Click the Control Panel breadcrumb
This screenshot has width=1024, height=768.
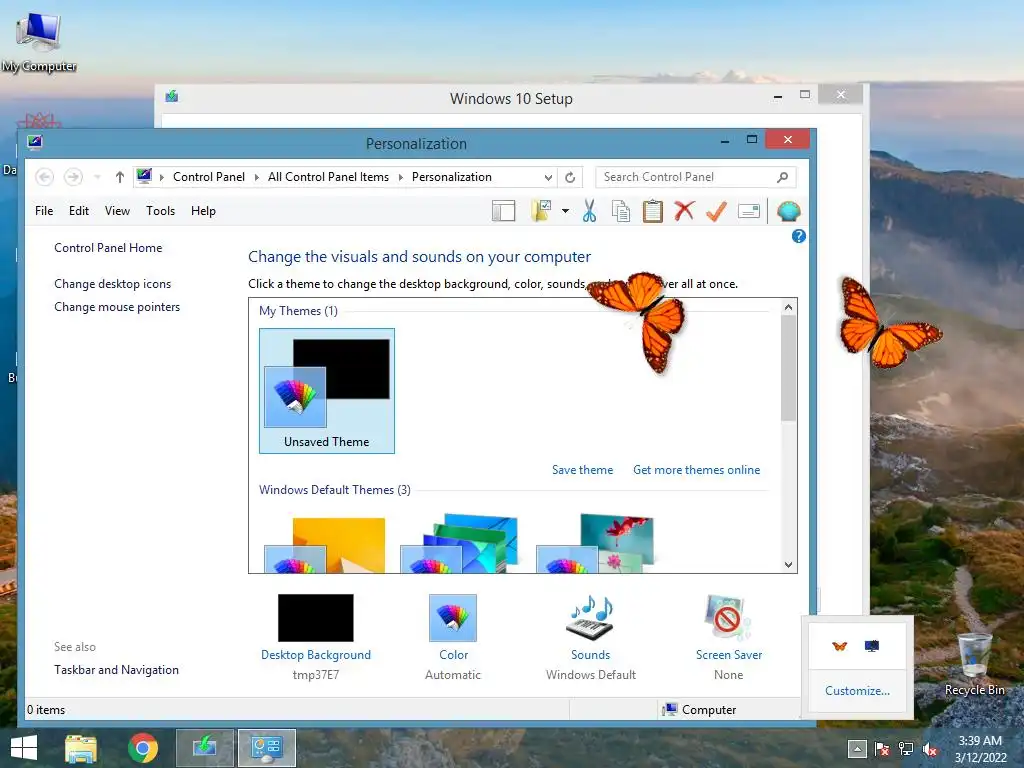209,177
